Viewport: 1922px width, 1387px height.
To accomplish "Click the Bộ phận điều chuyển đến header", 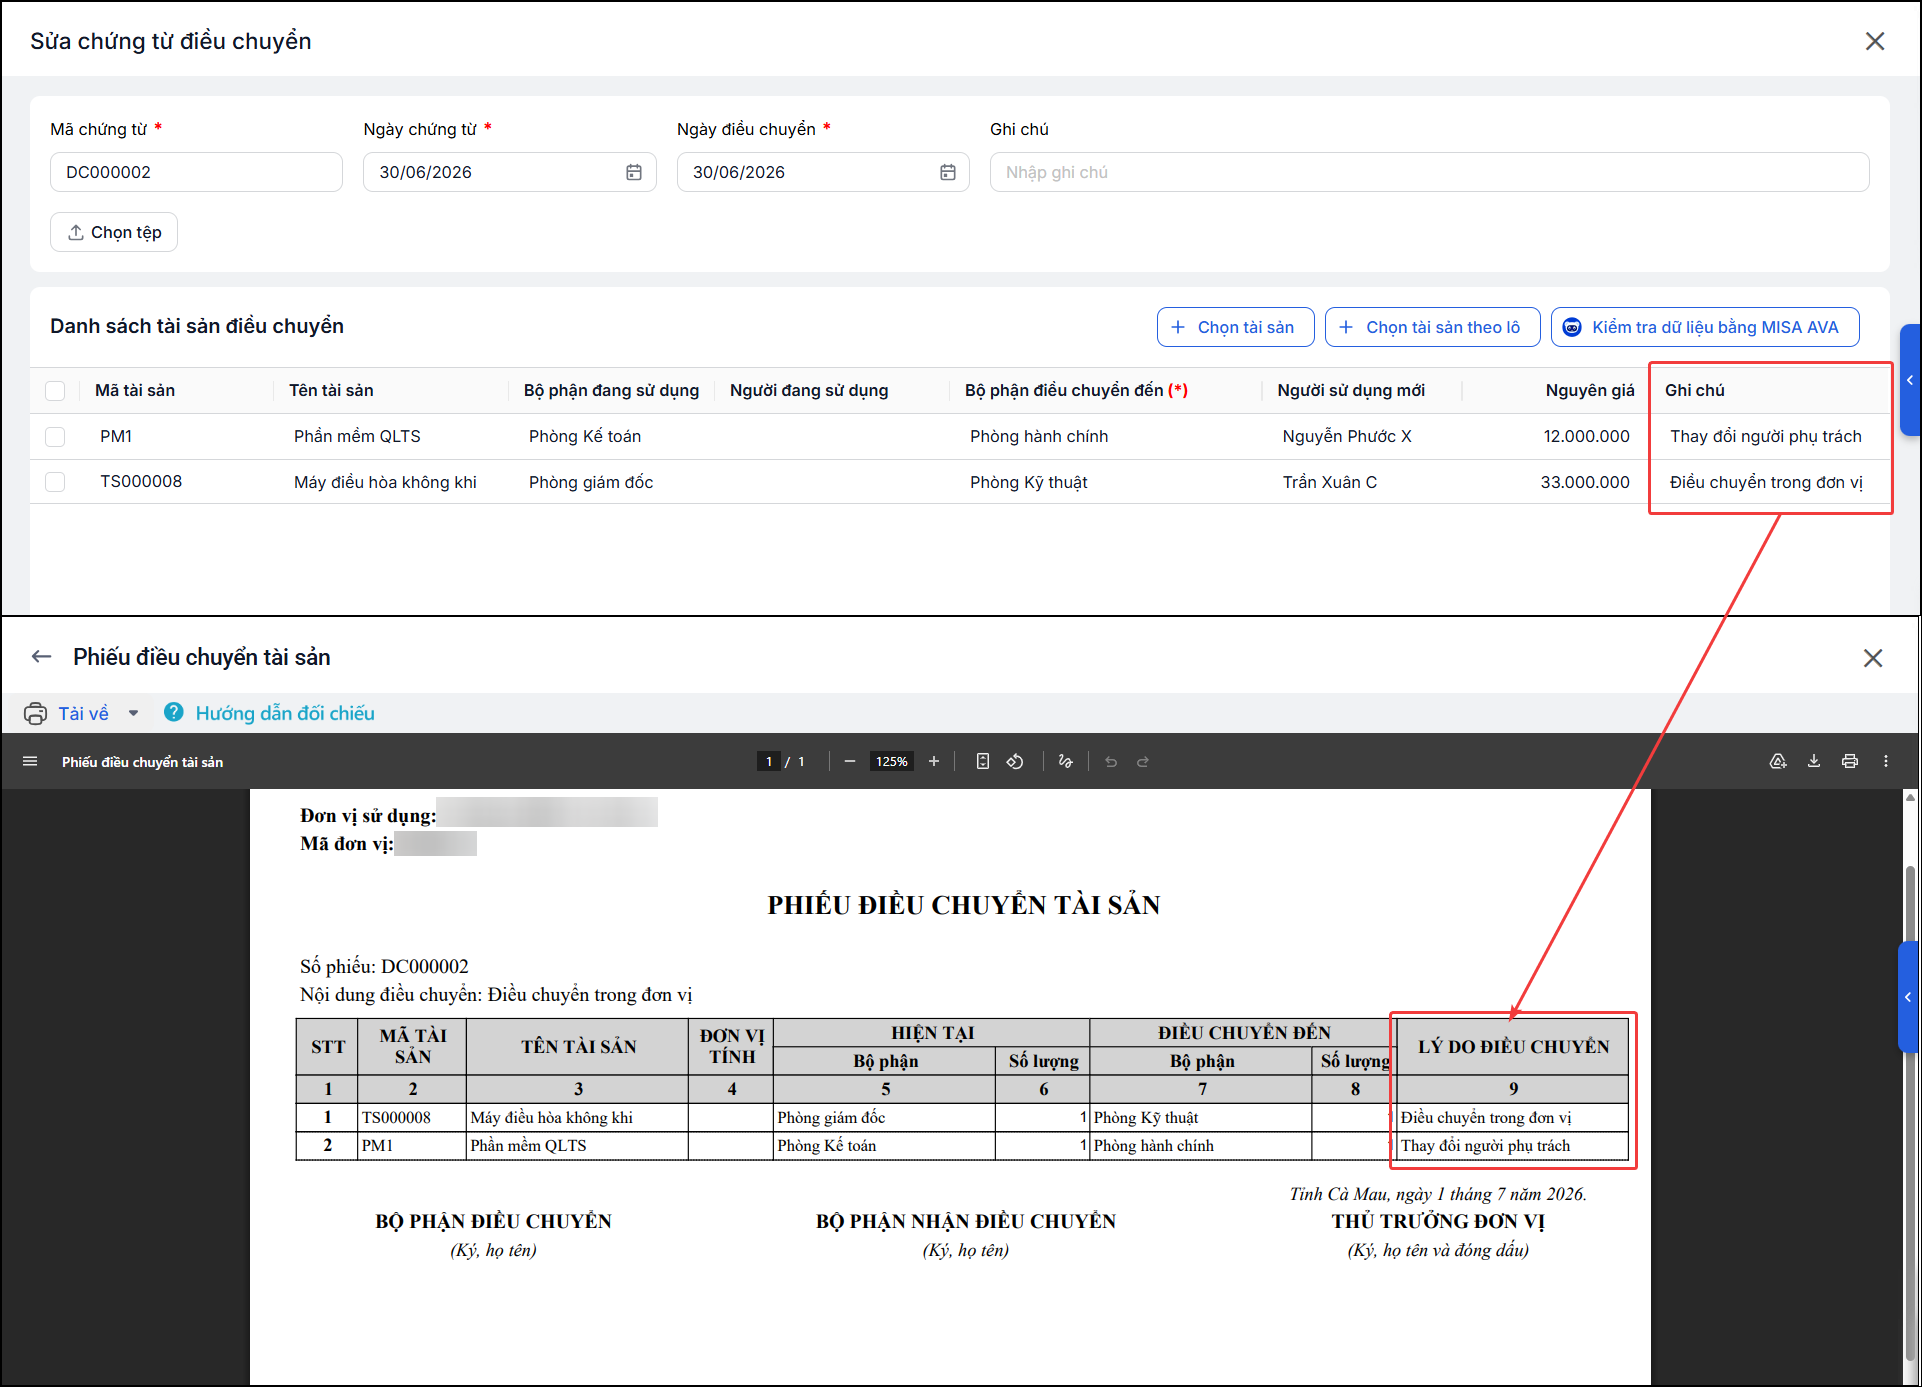I will pyautogui.click(x=1076, y=390).
